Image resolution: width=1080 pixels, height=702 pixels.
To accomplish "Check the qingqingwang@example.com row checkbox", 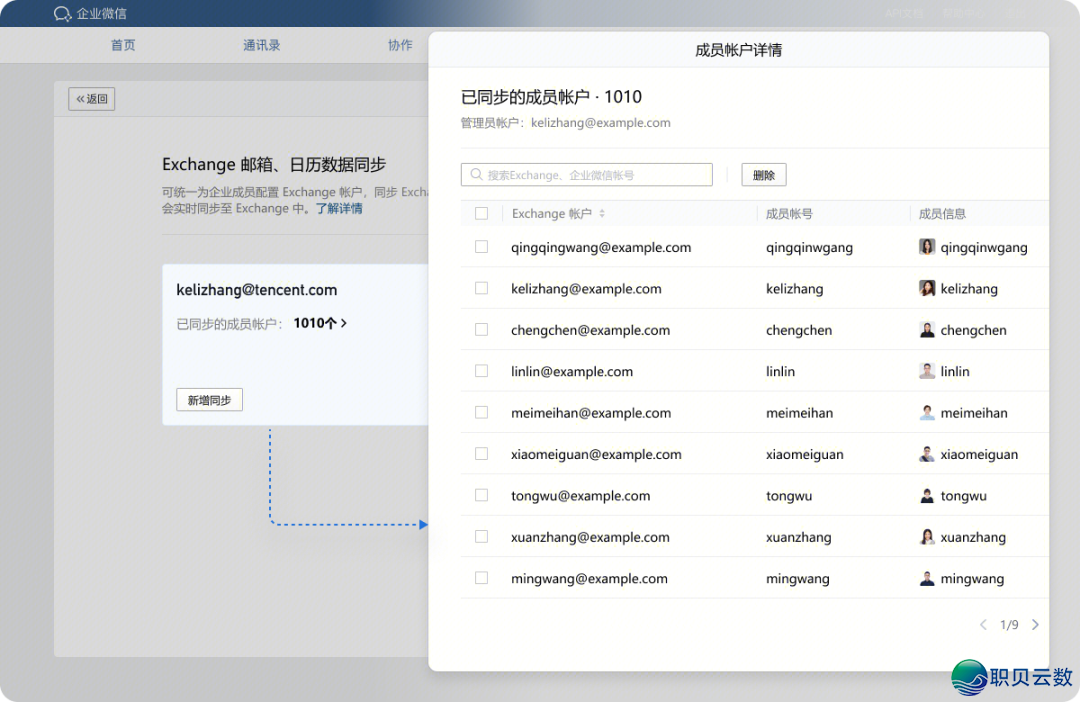I will pos(481,246).
